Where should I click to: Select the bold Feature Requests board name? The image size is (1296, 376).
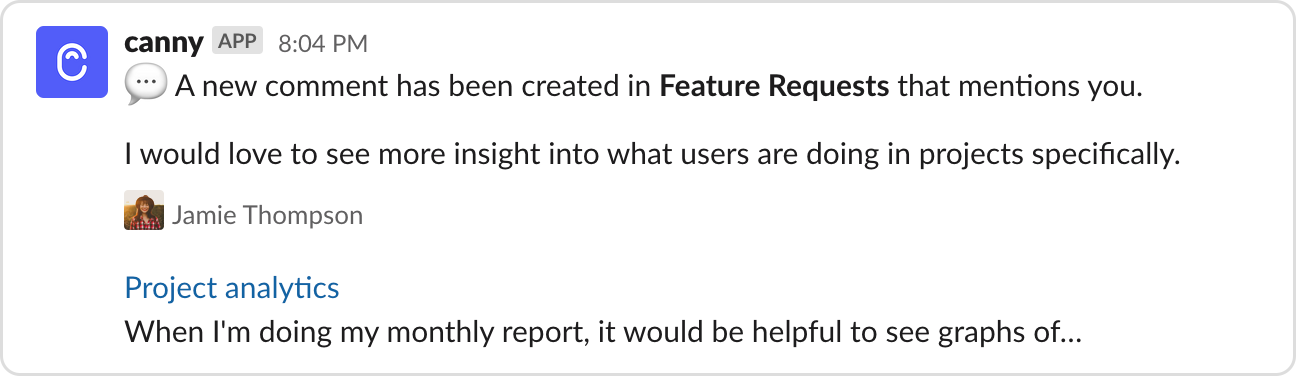[774, 87]
